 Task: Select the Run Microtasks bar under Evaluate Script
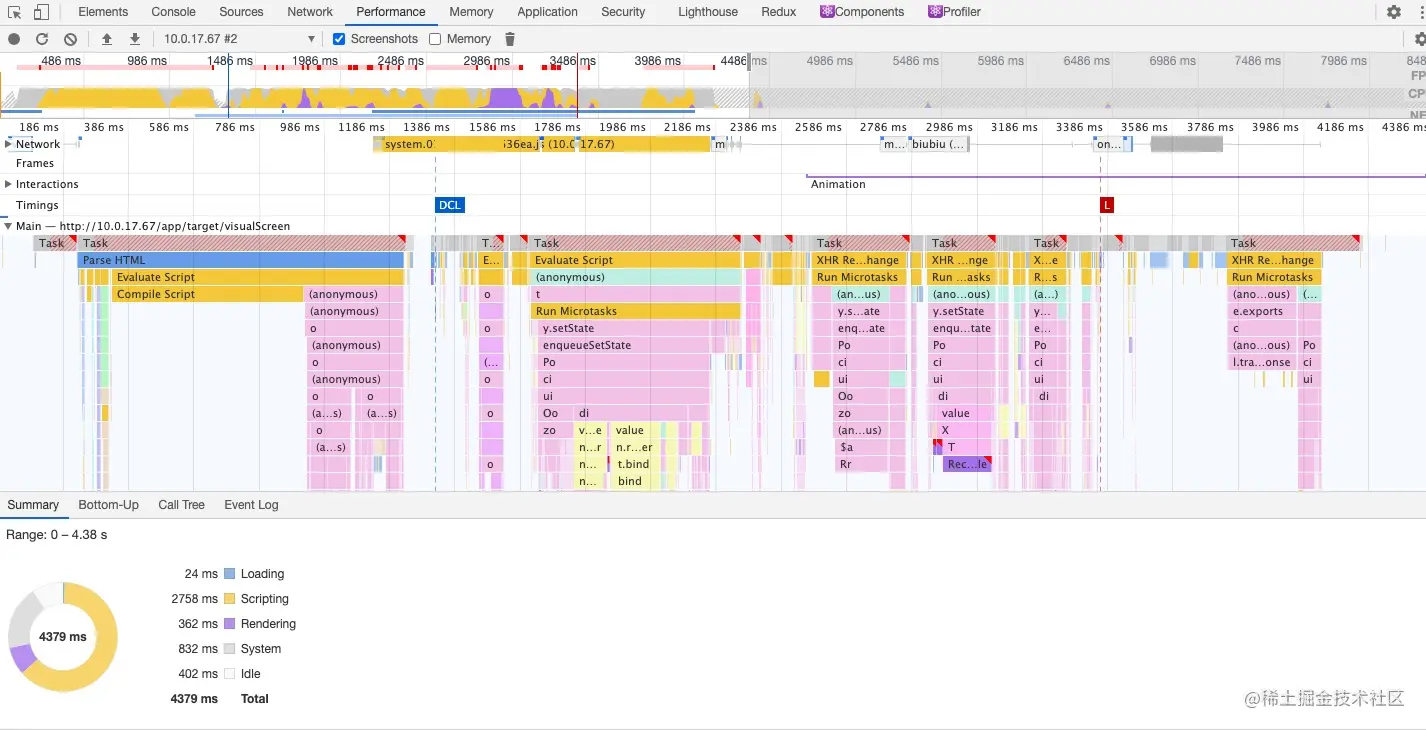(x=636, y=311)
